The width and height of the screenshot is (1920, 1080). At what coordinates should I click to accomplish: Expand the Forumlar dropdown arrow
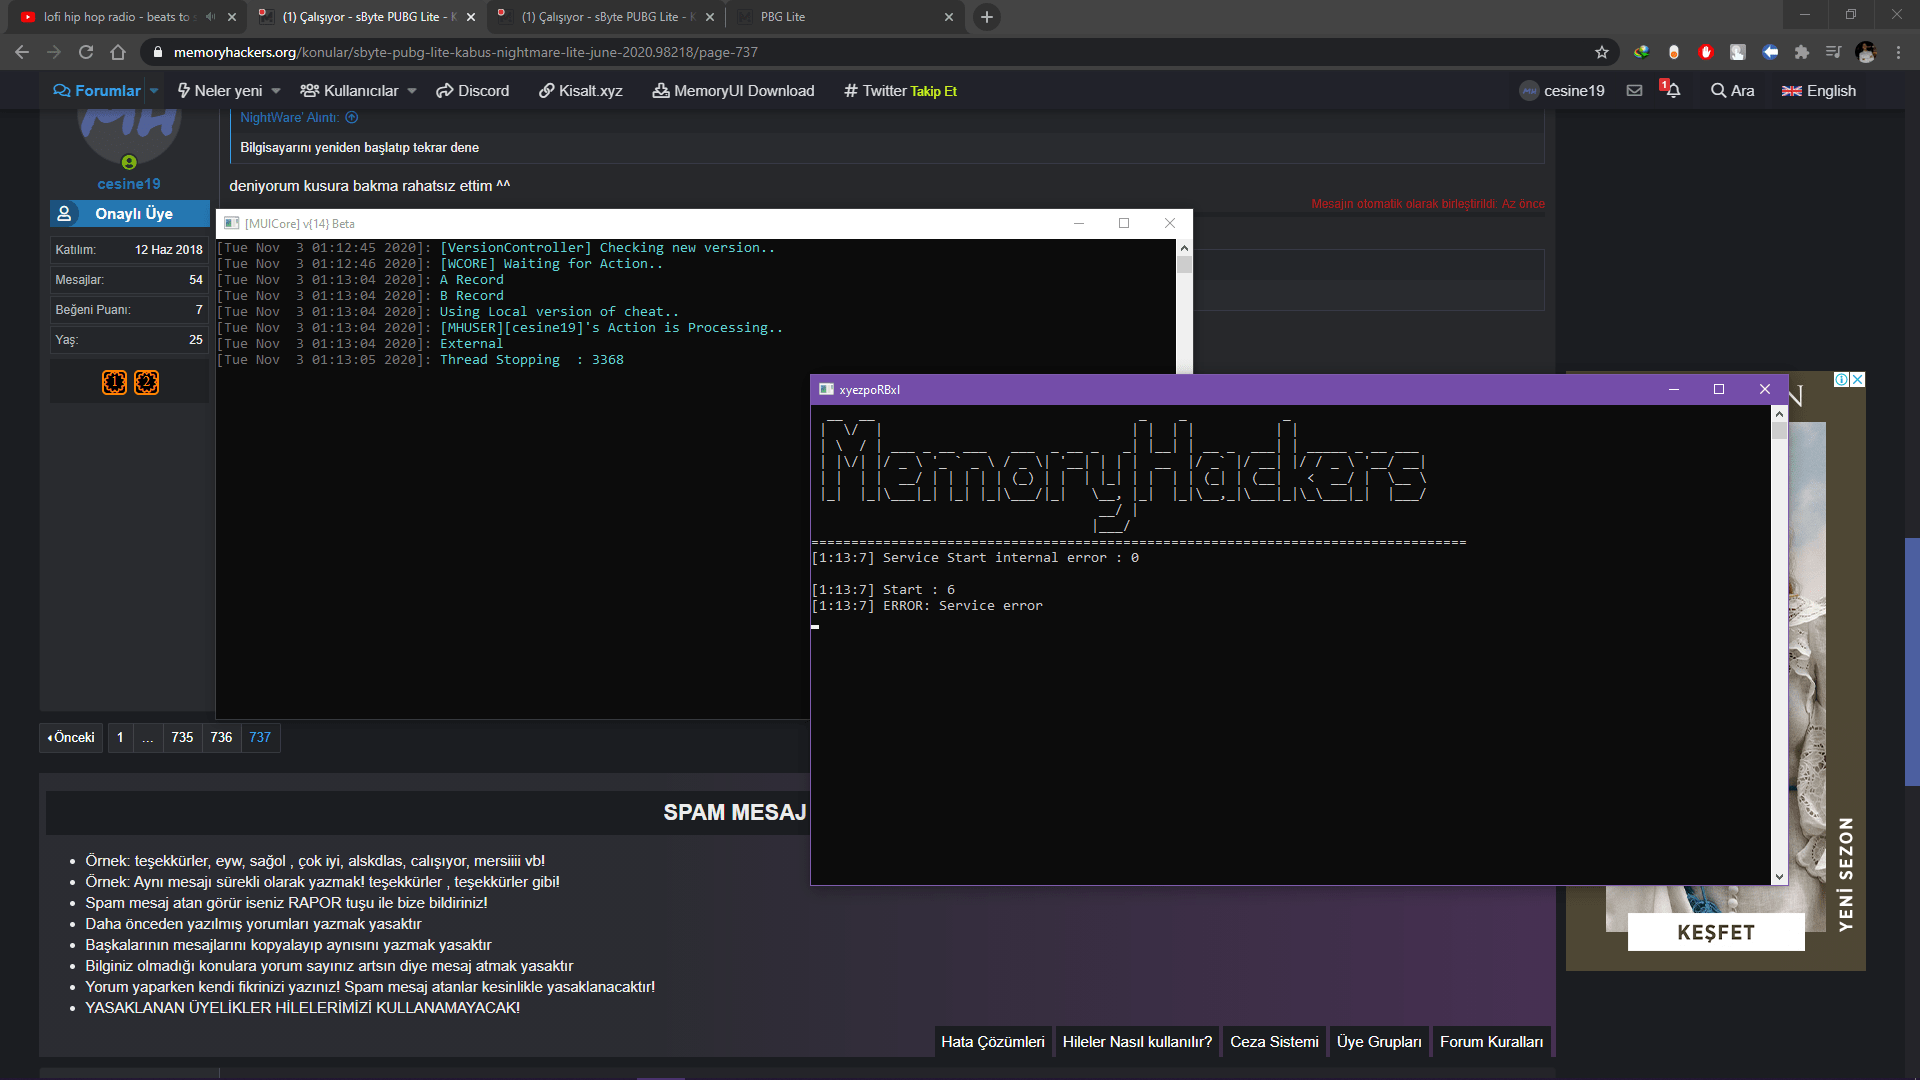(x=154, y=91)
